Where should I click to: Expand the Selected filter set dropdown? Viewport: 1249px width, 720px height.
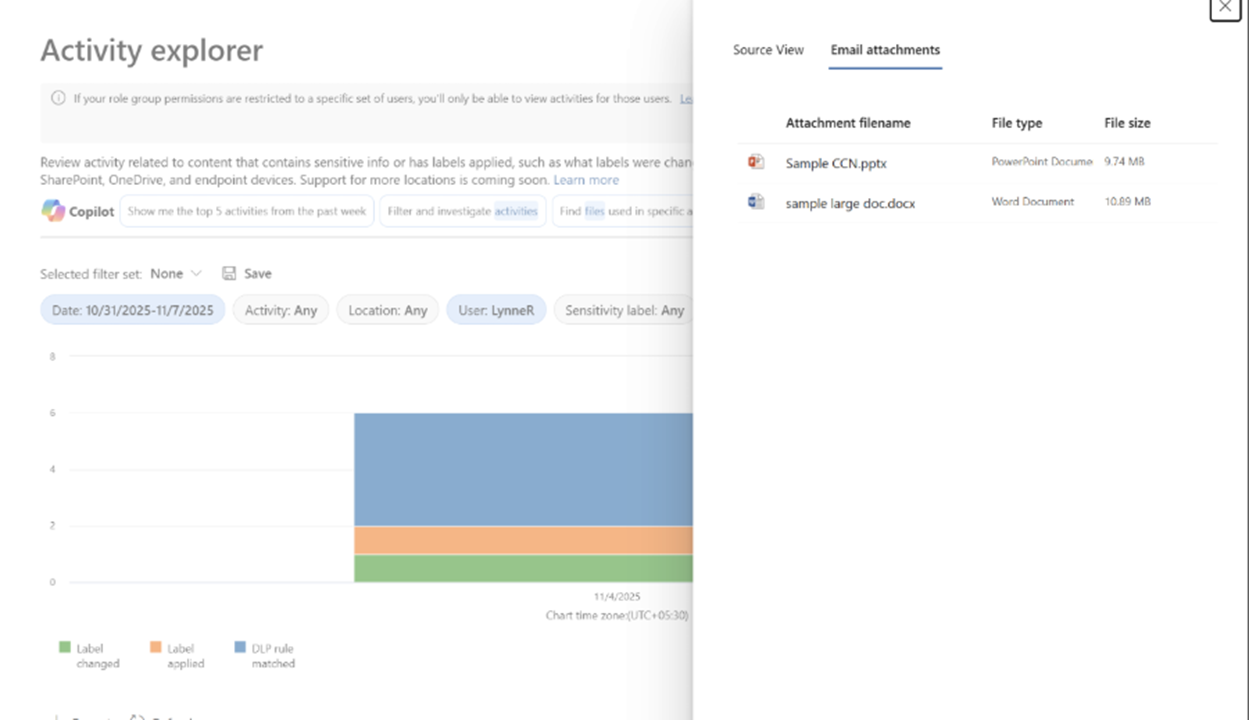point(176,273)
